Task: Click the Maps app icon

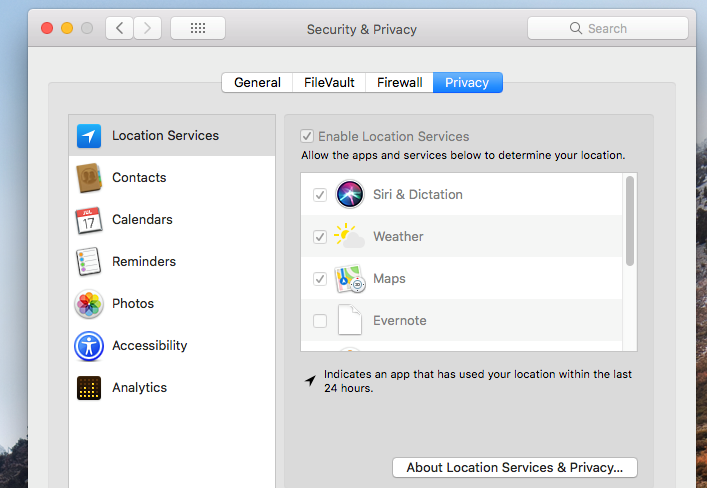Action: [350, 278]
